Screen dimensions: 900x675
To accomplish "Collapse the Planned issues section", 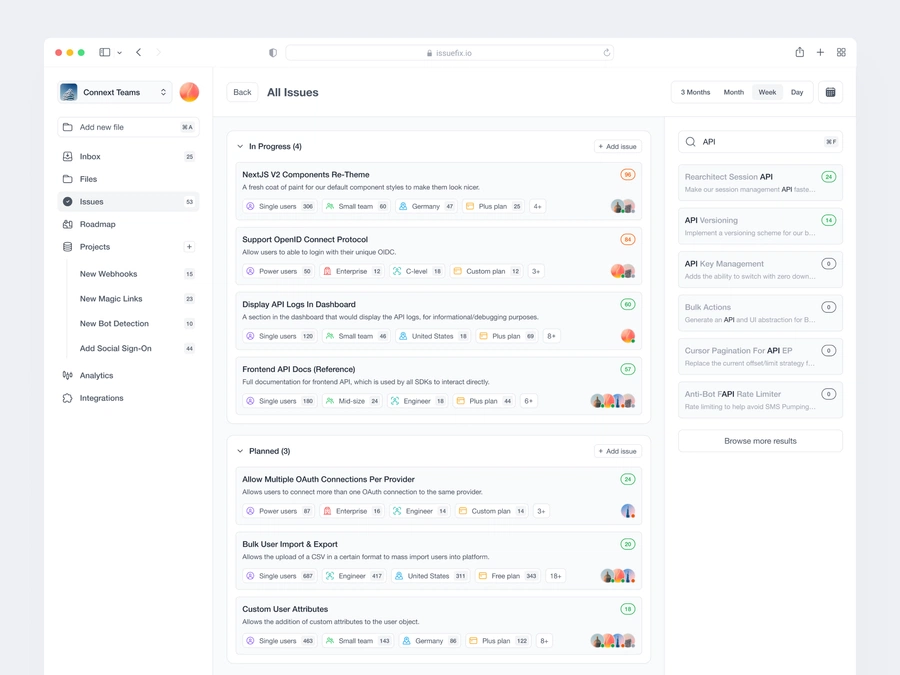I will coord(240,451).
